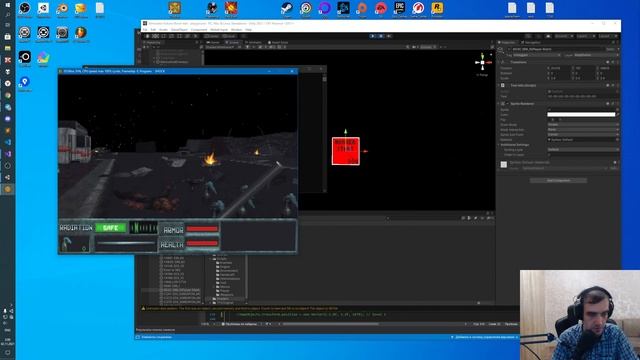640x360 pixels.
Task: Click the Pause button in Unity toolbar
Action: click(381, 36)
